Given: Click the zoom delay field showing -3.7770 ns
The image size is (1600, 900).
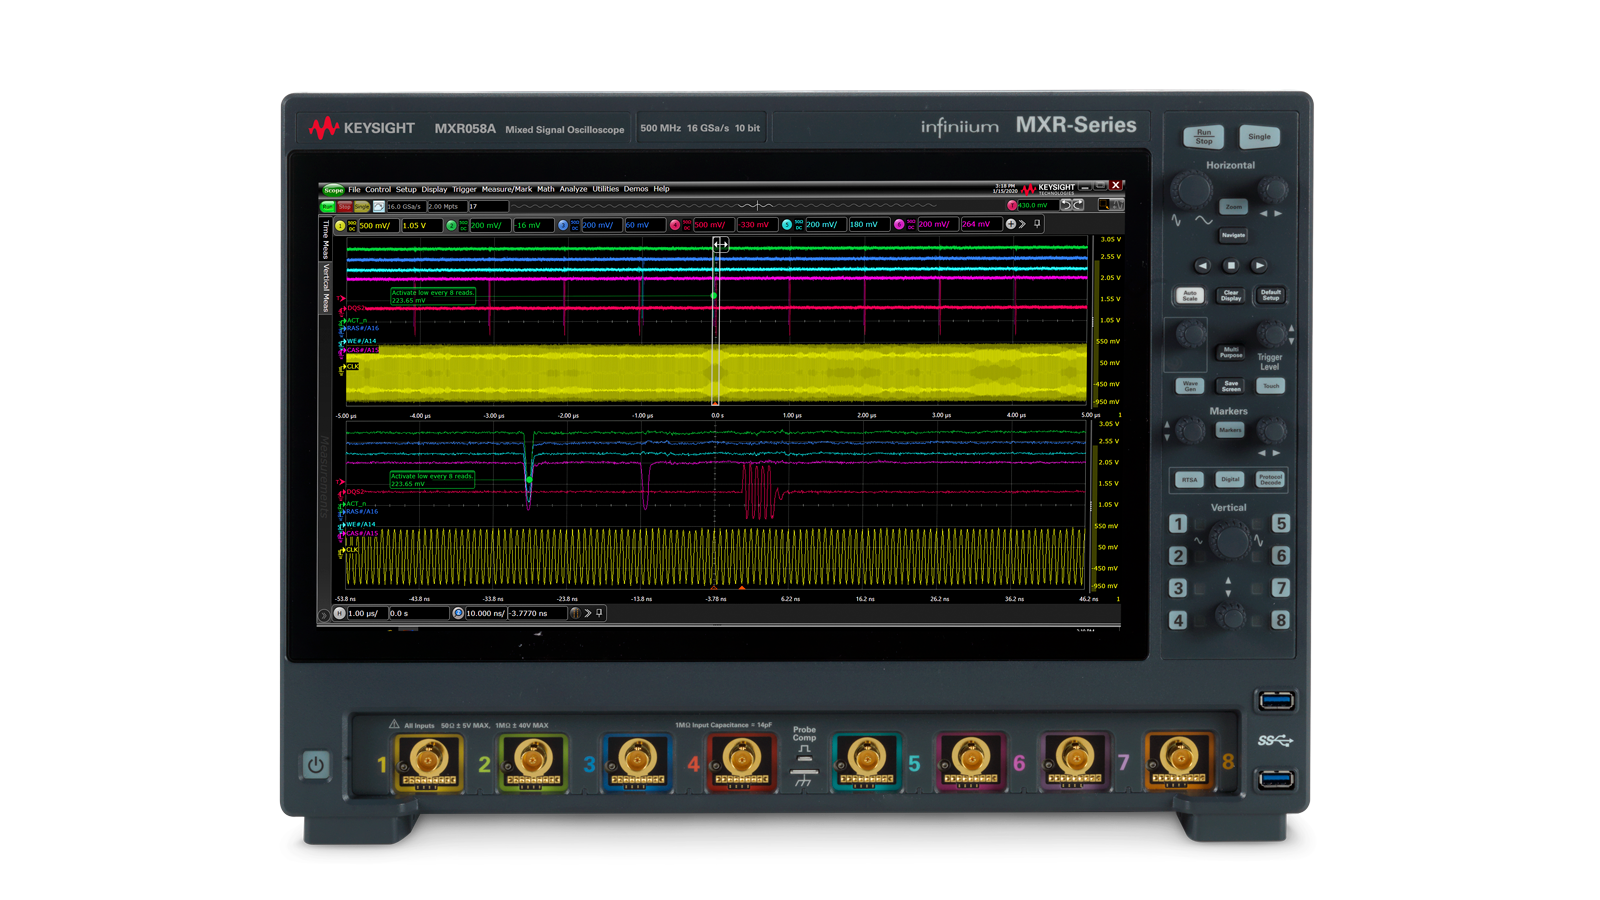Looking at the screenshot, I should click(537, 613).
